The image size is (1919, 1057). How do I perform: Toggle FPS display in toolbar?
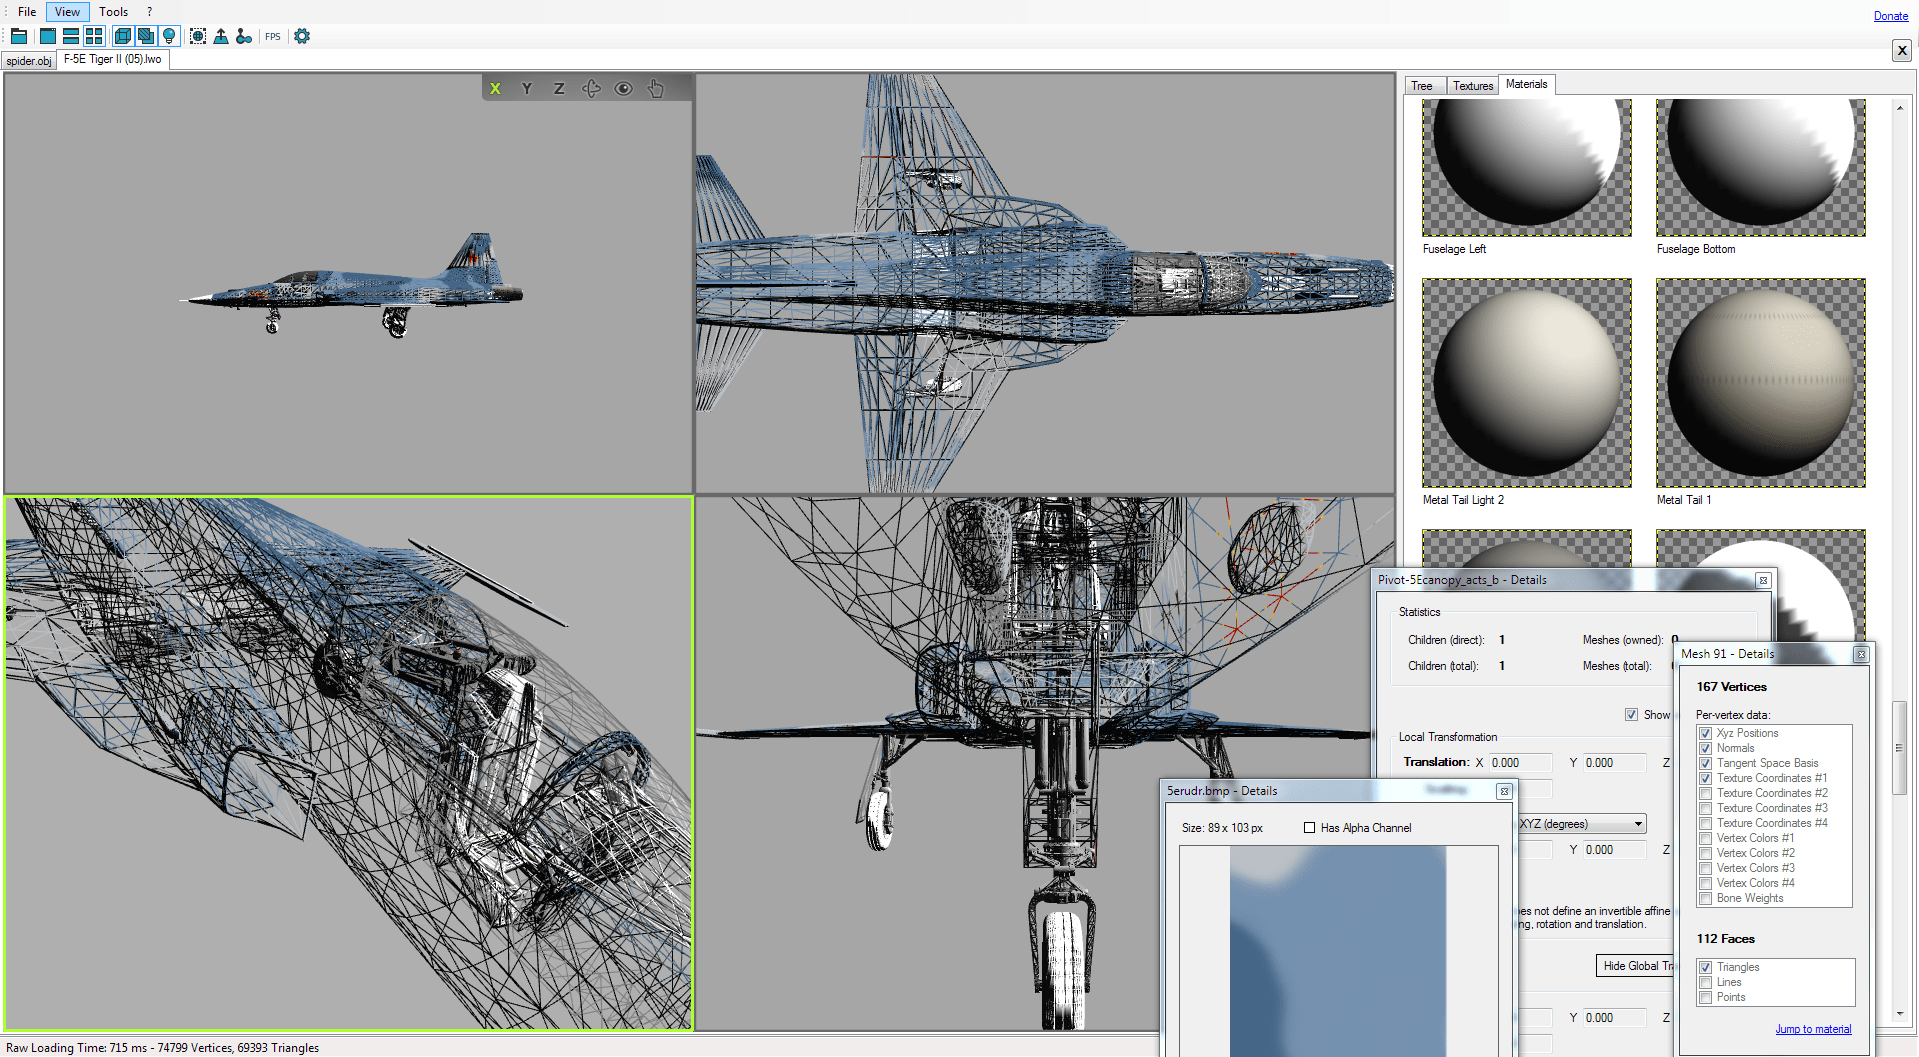273,37
